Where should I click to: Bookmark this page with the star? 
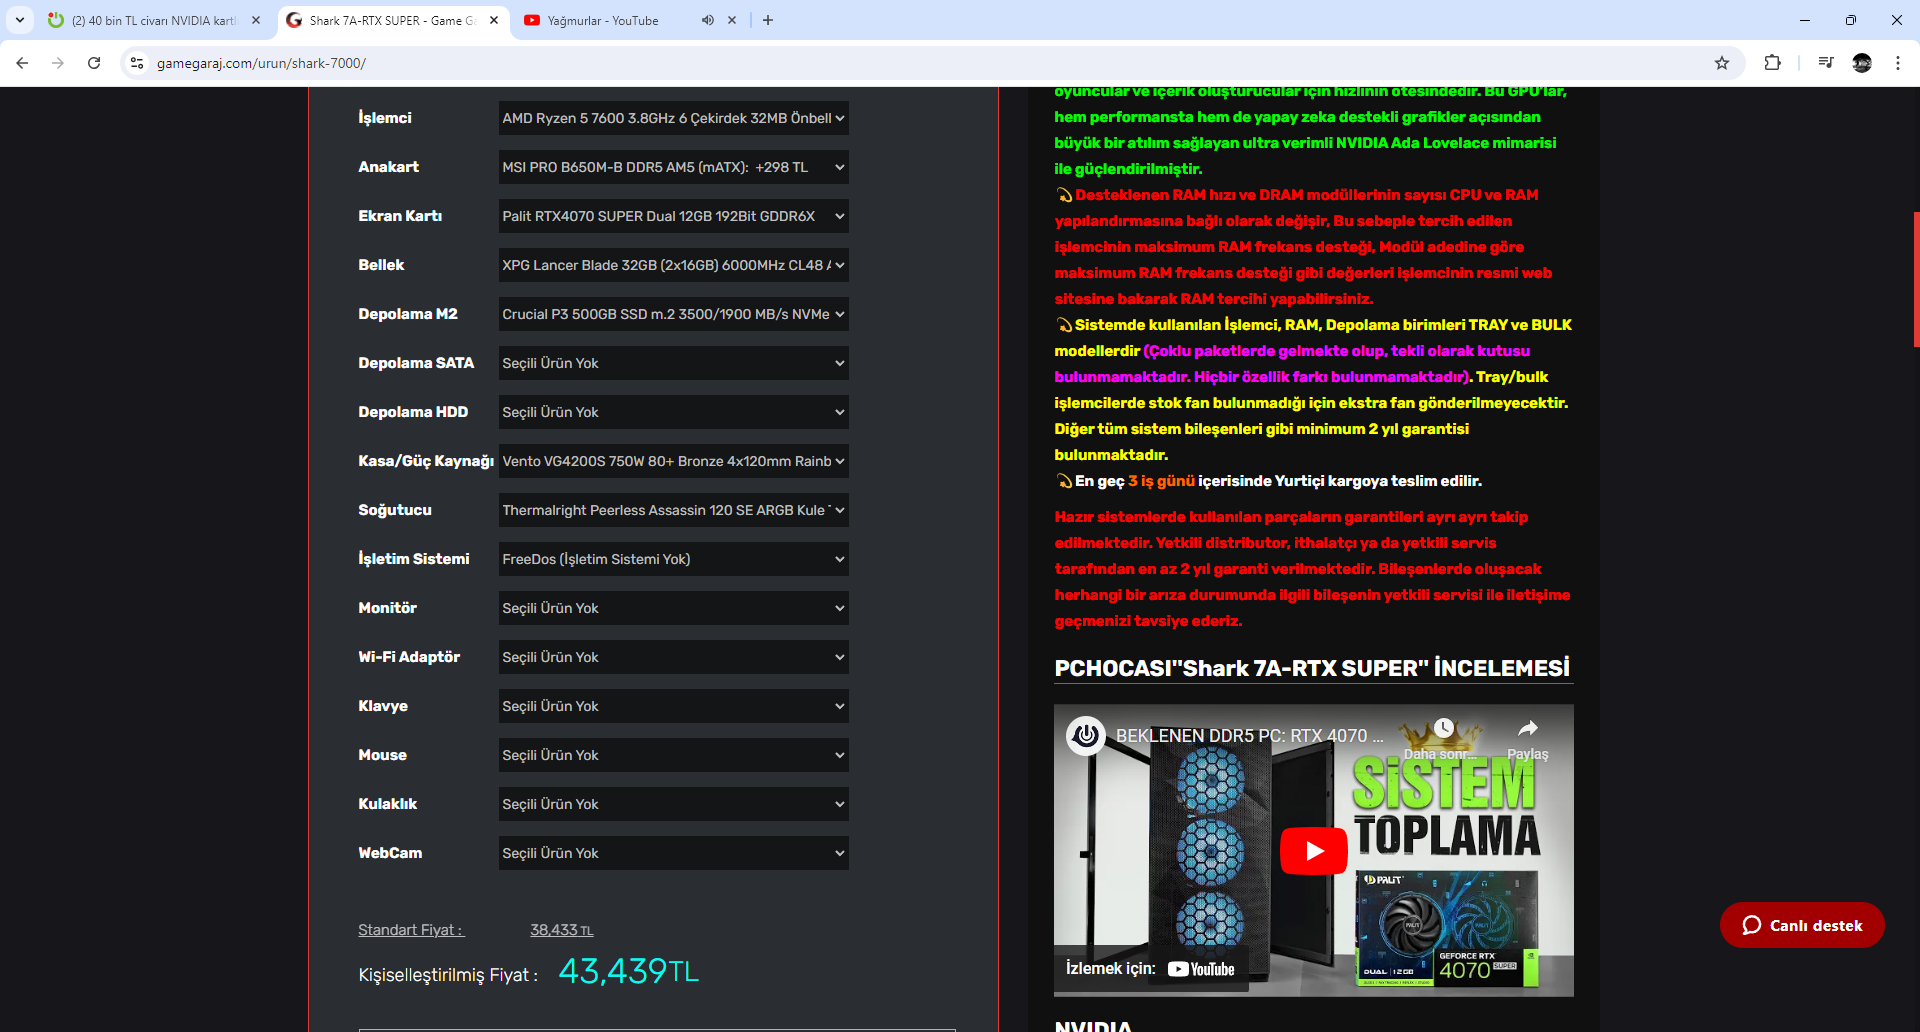tap(1722, 63)
